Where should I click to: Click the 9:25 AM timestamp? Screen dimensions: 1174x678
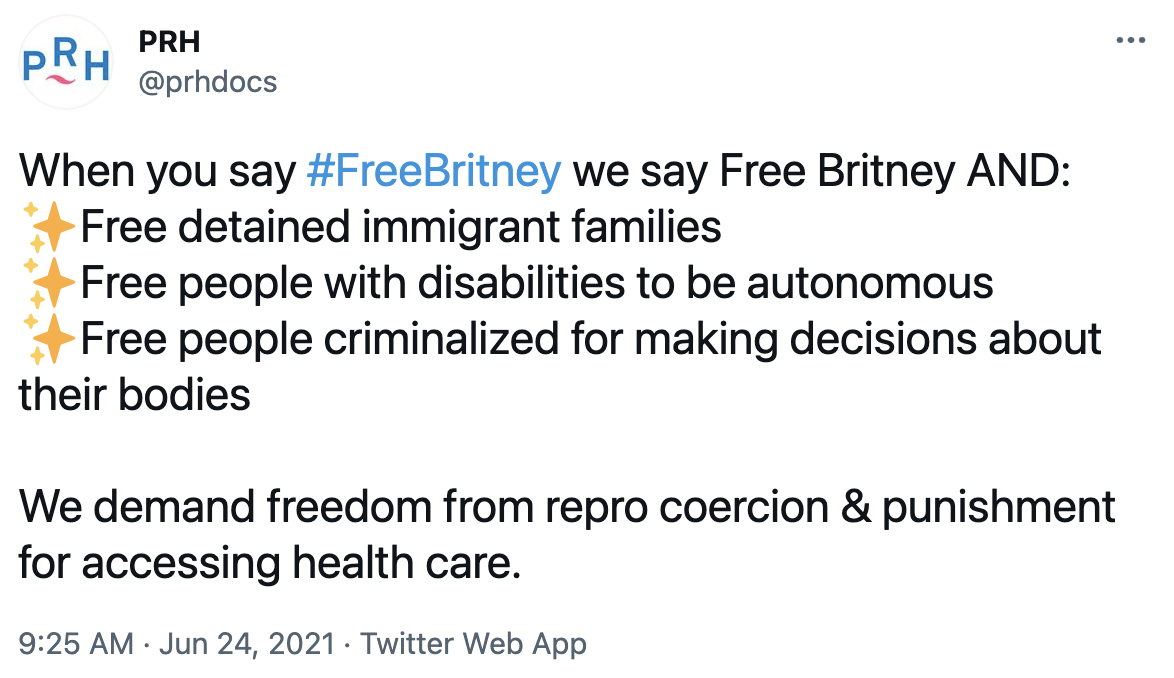75,643
